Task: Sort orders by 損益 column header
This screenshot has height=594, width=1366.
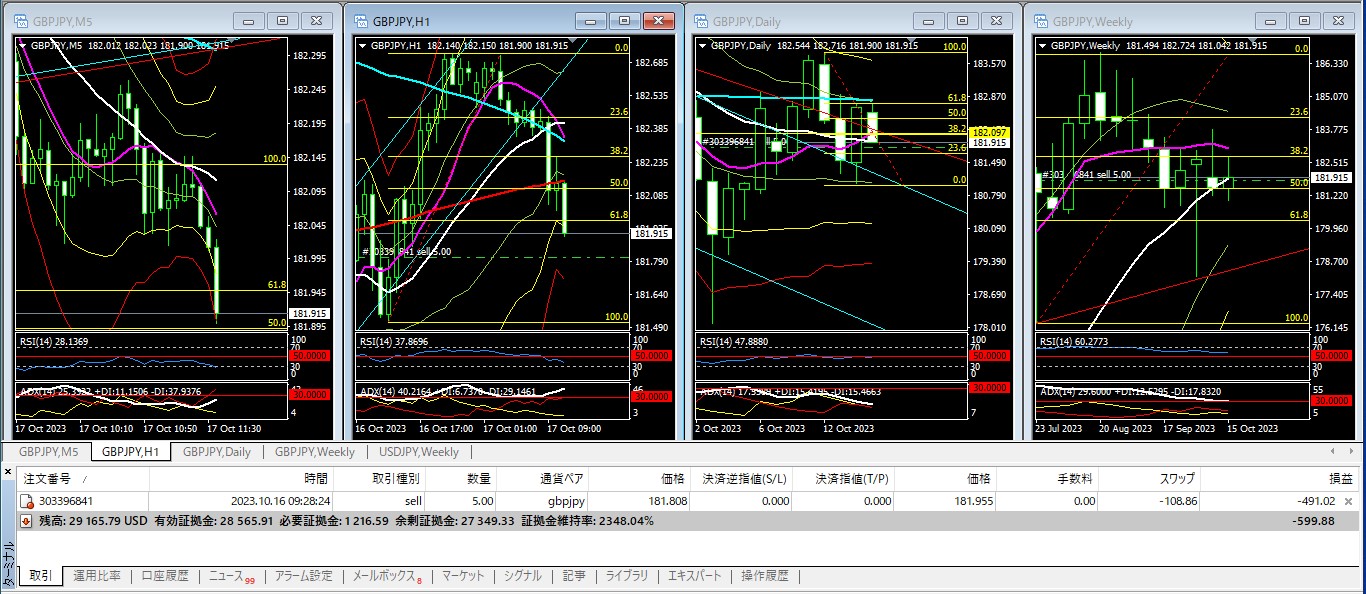Action: click(1341, 479)
